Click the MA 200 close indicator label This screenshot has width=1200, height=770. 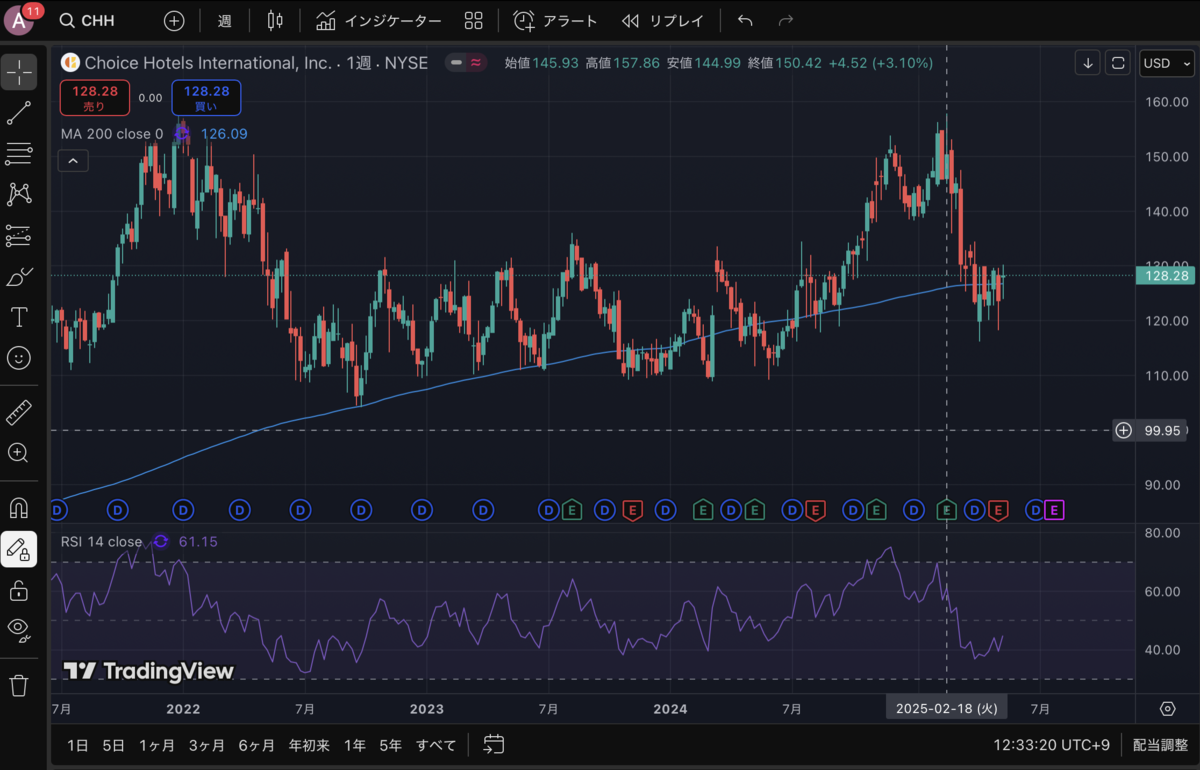point(112,134)
